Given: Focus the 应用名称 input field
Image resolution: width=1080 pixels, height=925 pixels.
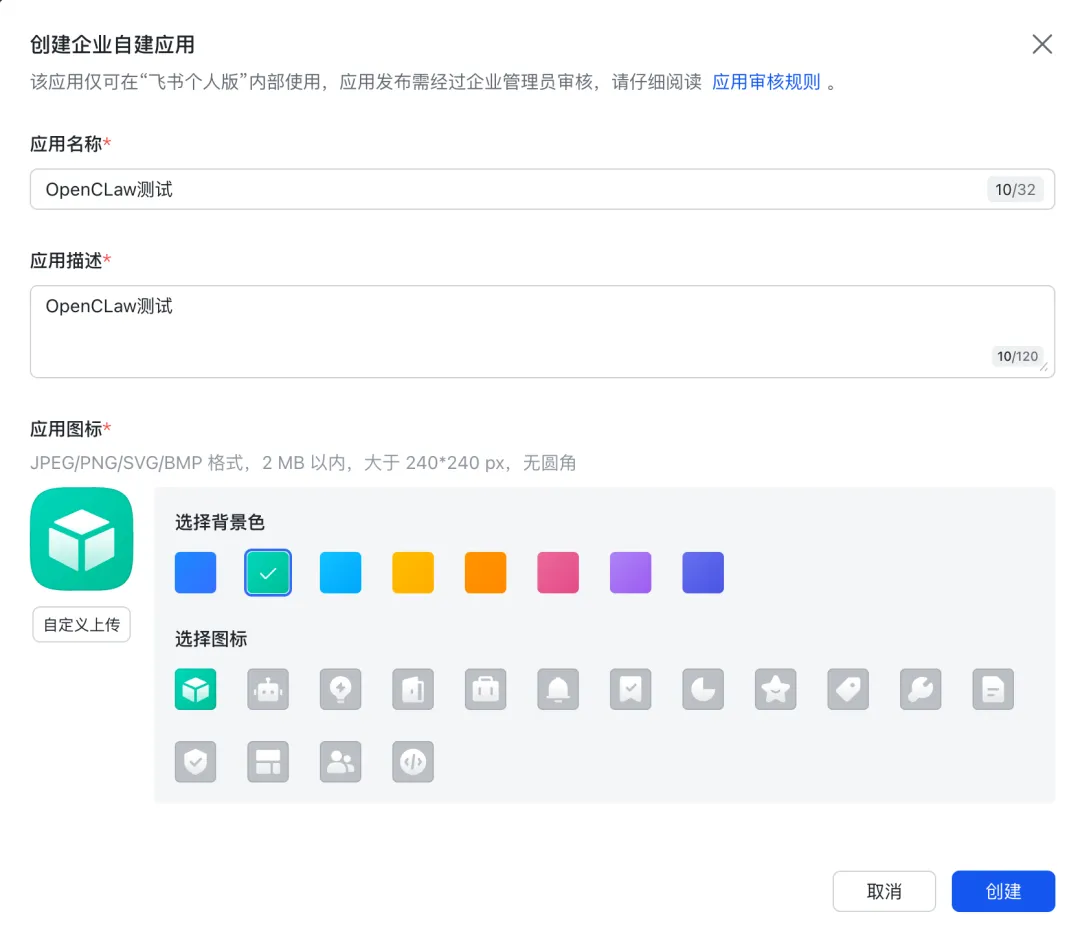Looking at the screenshot, I should 500,189.
